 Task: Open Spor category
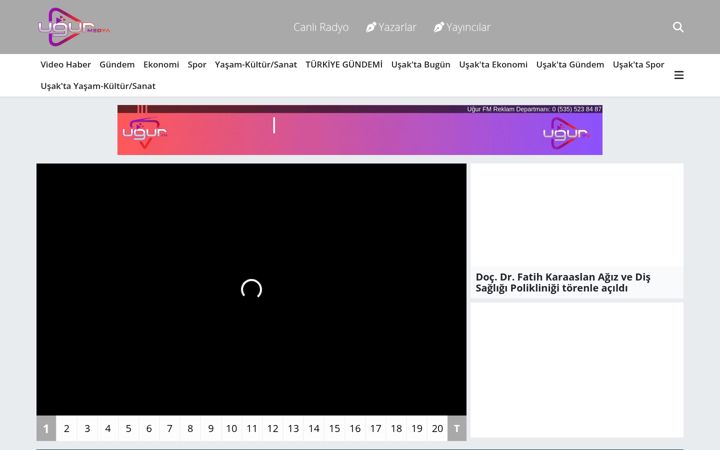pos(197,65)
